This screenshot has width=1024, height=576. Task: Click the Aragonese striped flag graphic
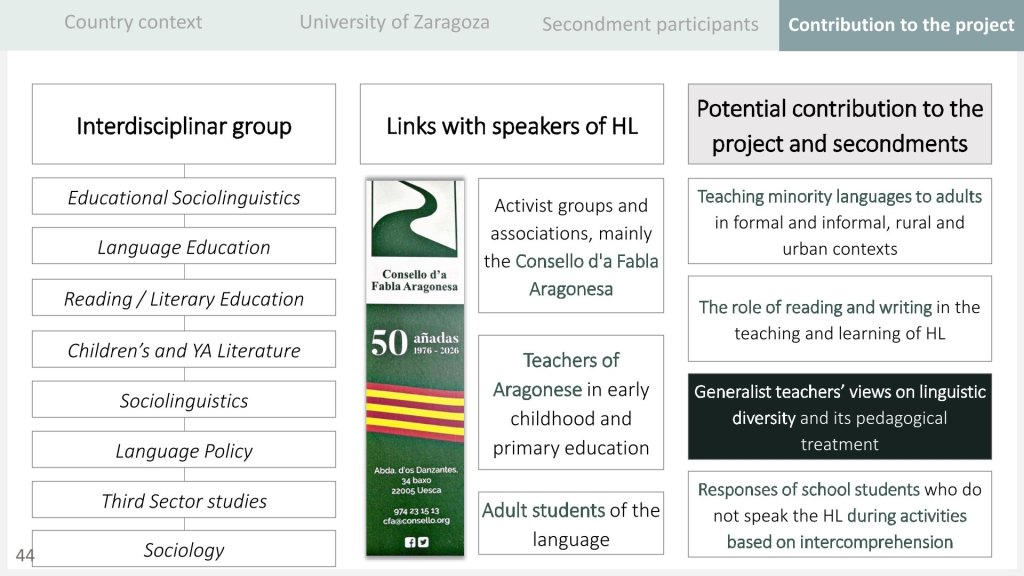point(414,412)
